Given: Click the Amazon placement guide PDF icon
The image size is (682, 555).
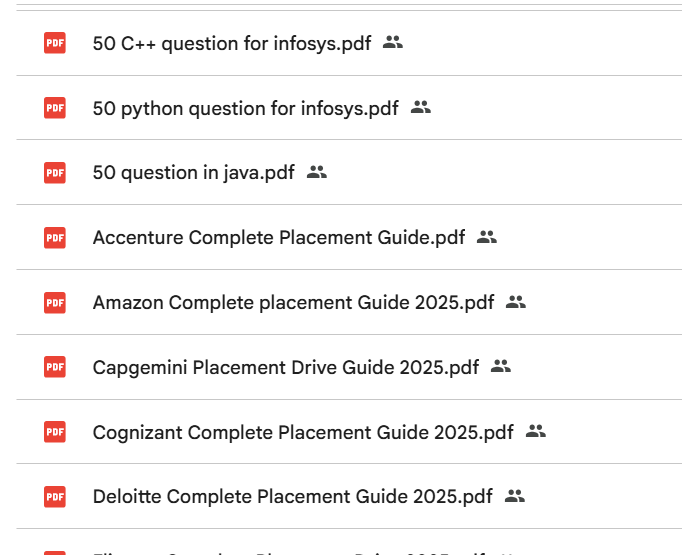Looking at the screenshot, I should pyautogui.click(x=55, y=302).
